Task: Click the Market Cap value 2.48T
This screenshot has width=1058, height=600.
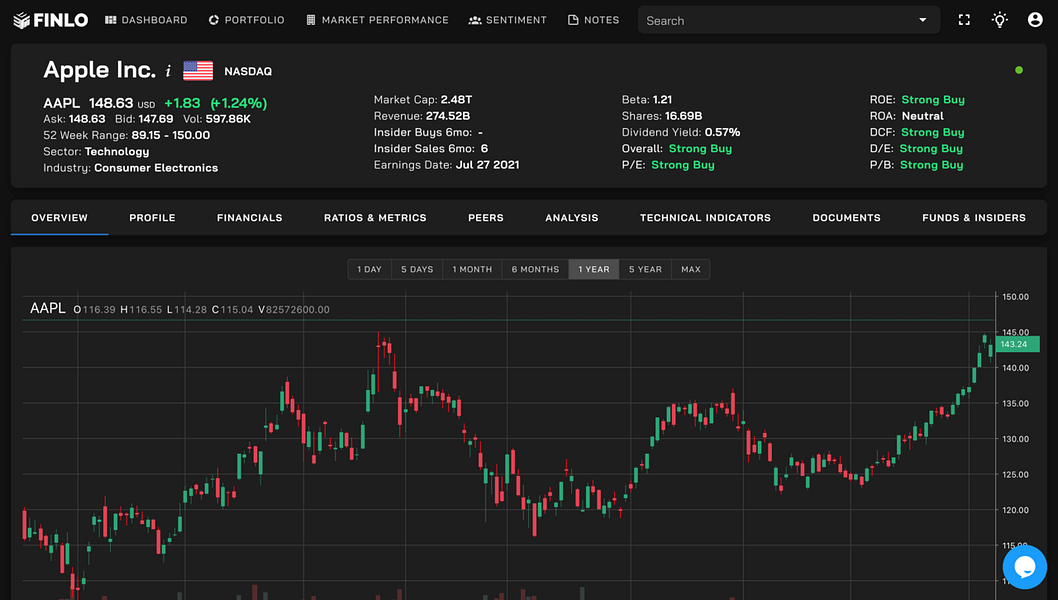Action: coord(456,99)
